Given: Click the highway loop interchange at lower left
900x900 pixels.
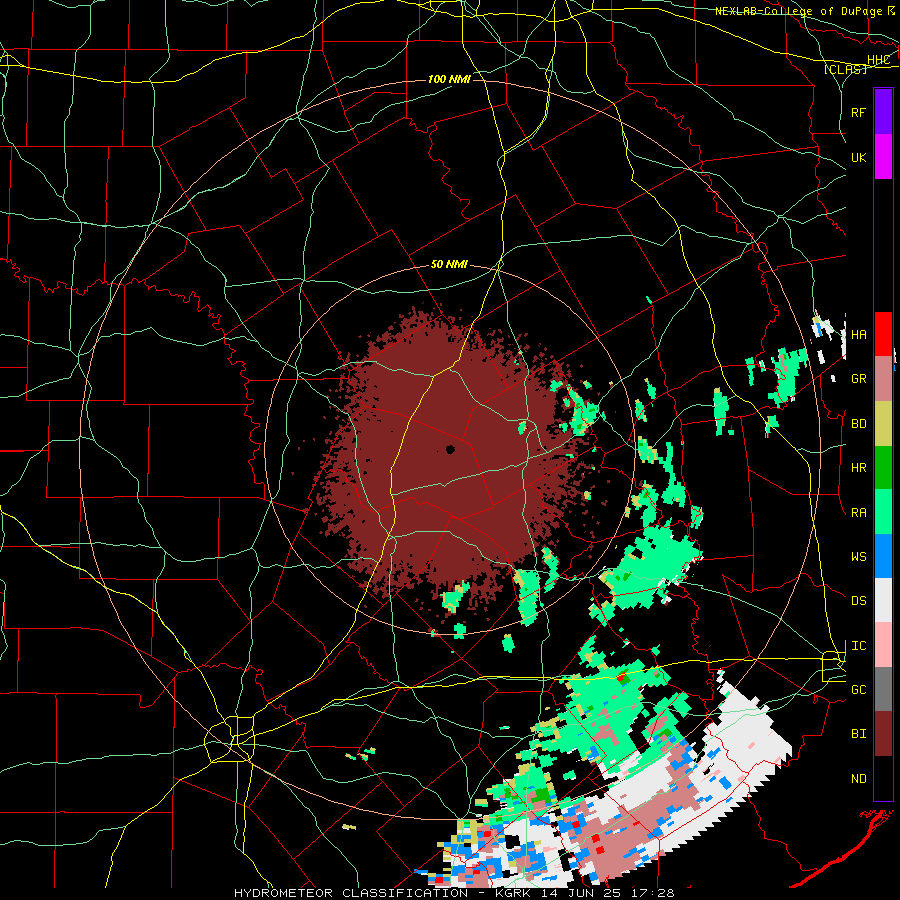Looking at the screenshot, I should [230, 739].
